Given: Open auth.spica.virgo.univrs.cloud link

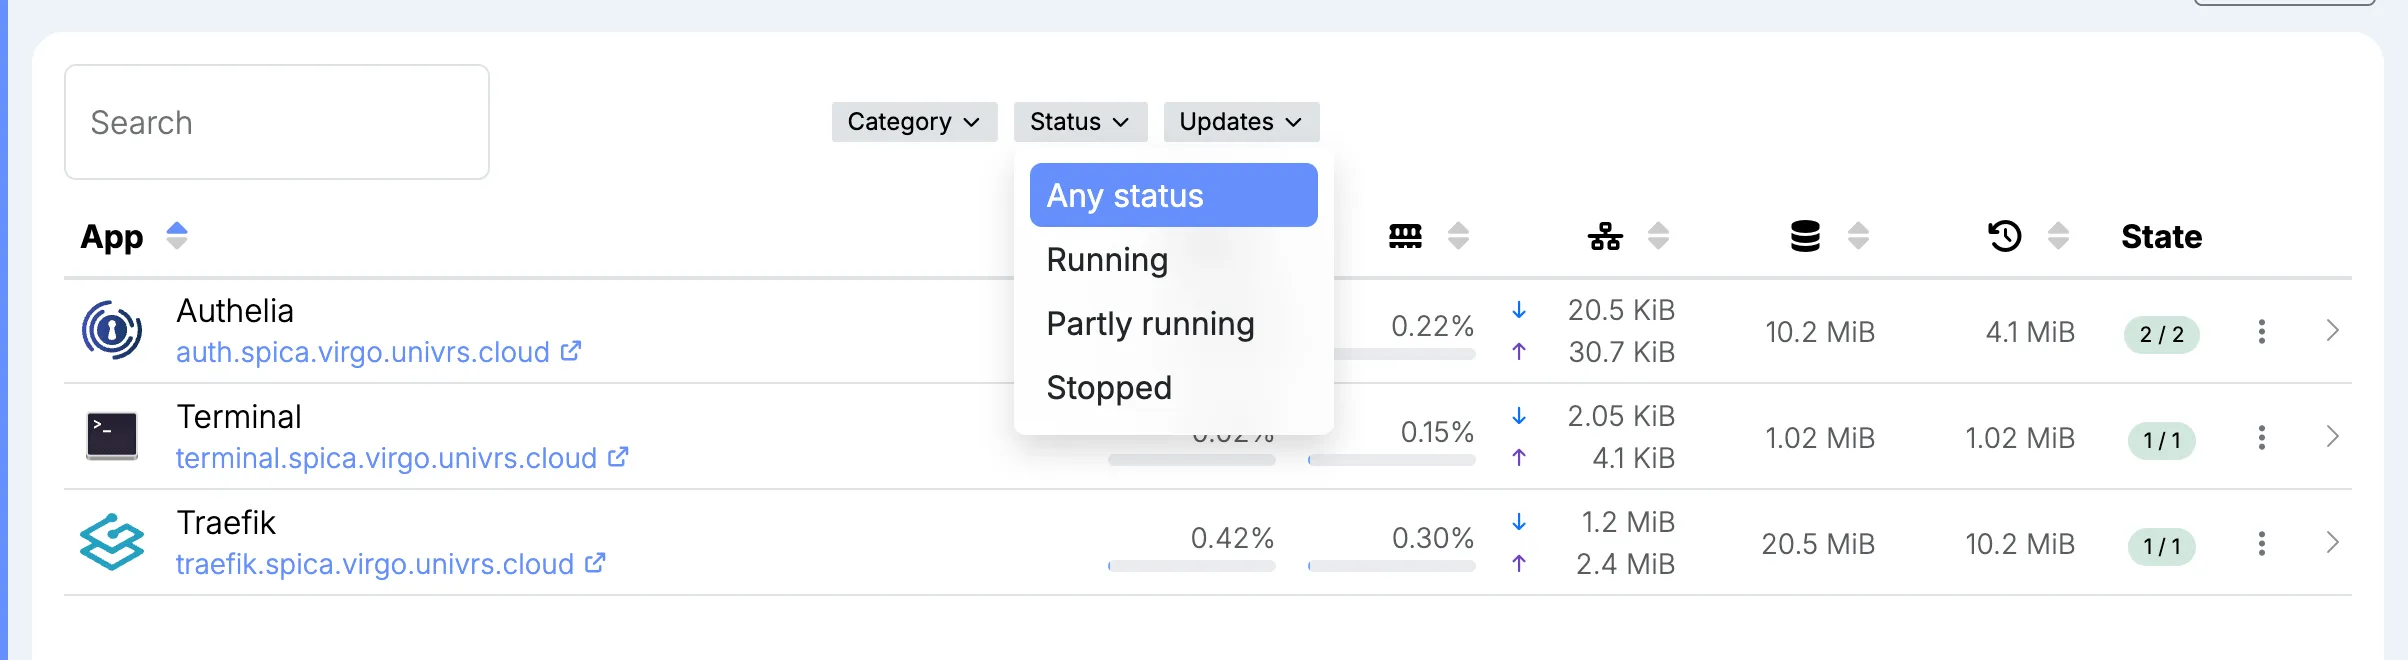Looking at the screenshot, I should tap(363, 352).
